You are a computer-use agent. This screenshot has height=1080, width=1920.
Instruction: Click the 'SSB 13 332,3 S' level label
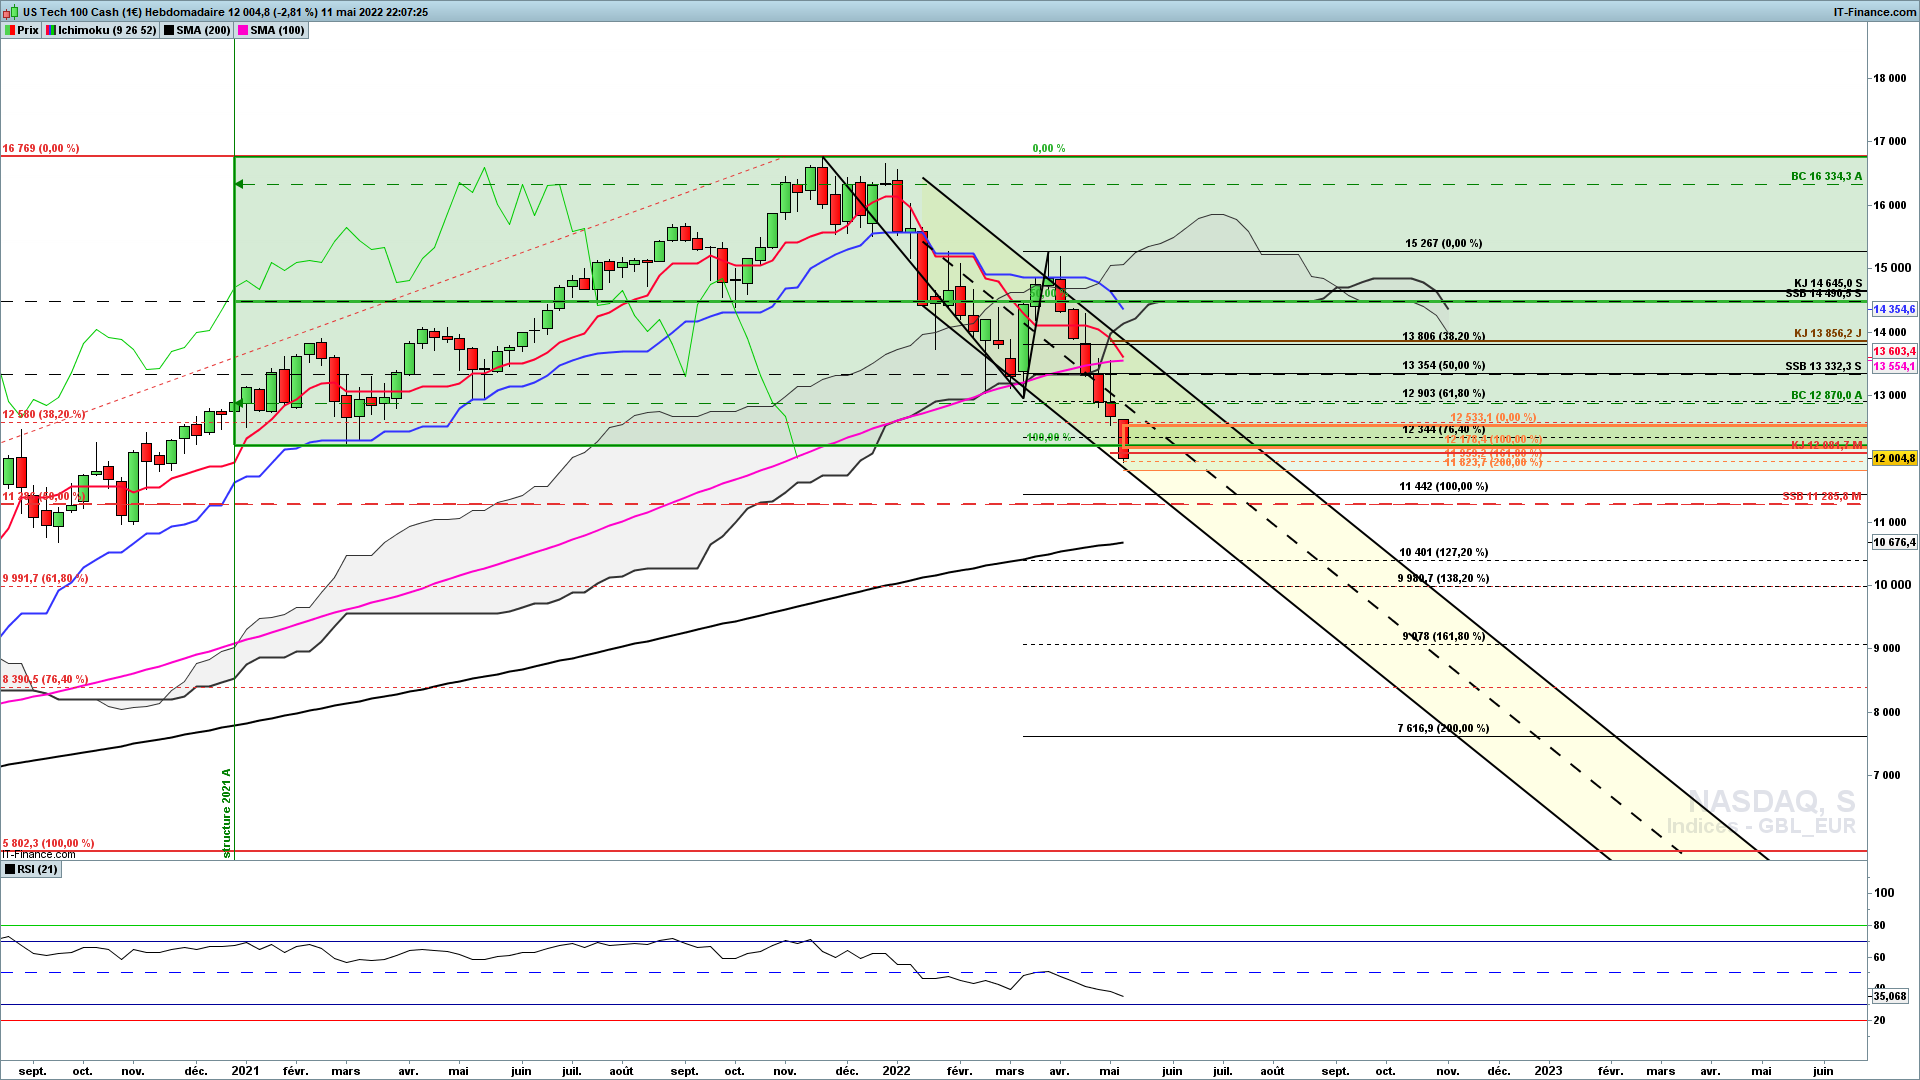pyautogui.click(x=1823, y=366)
